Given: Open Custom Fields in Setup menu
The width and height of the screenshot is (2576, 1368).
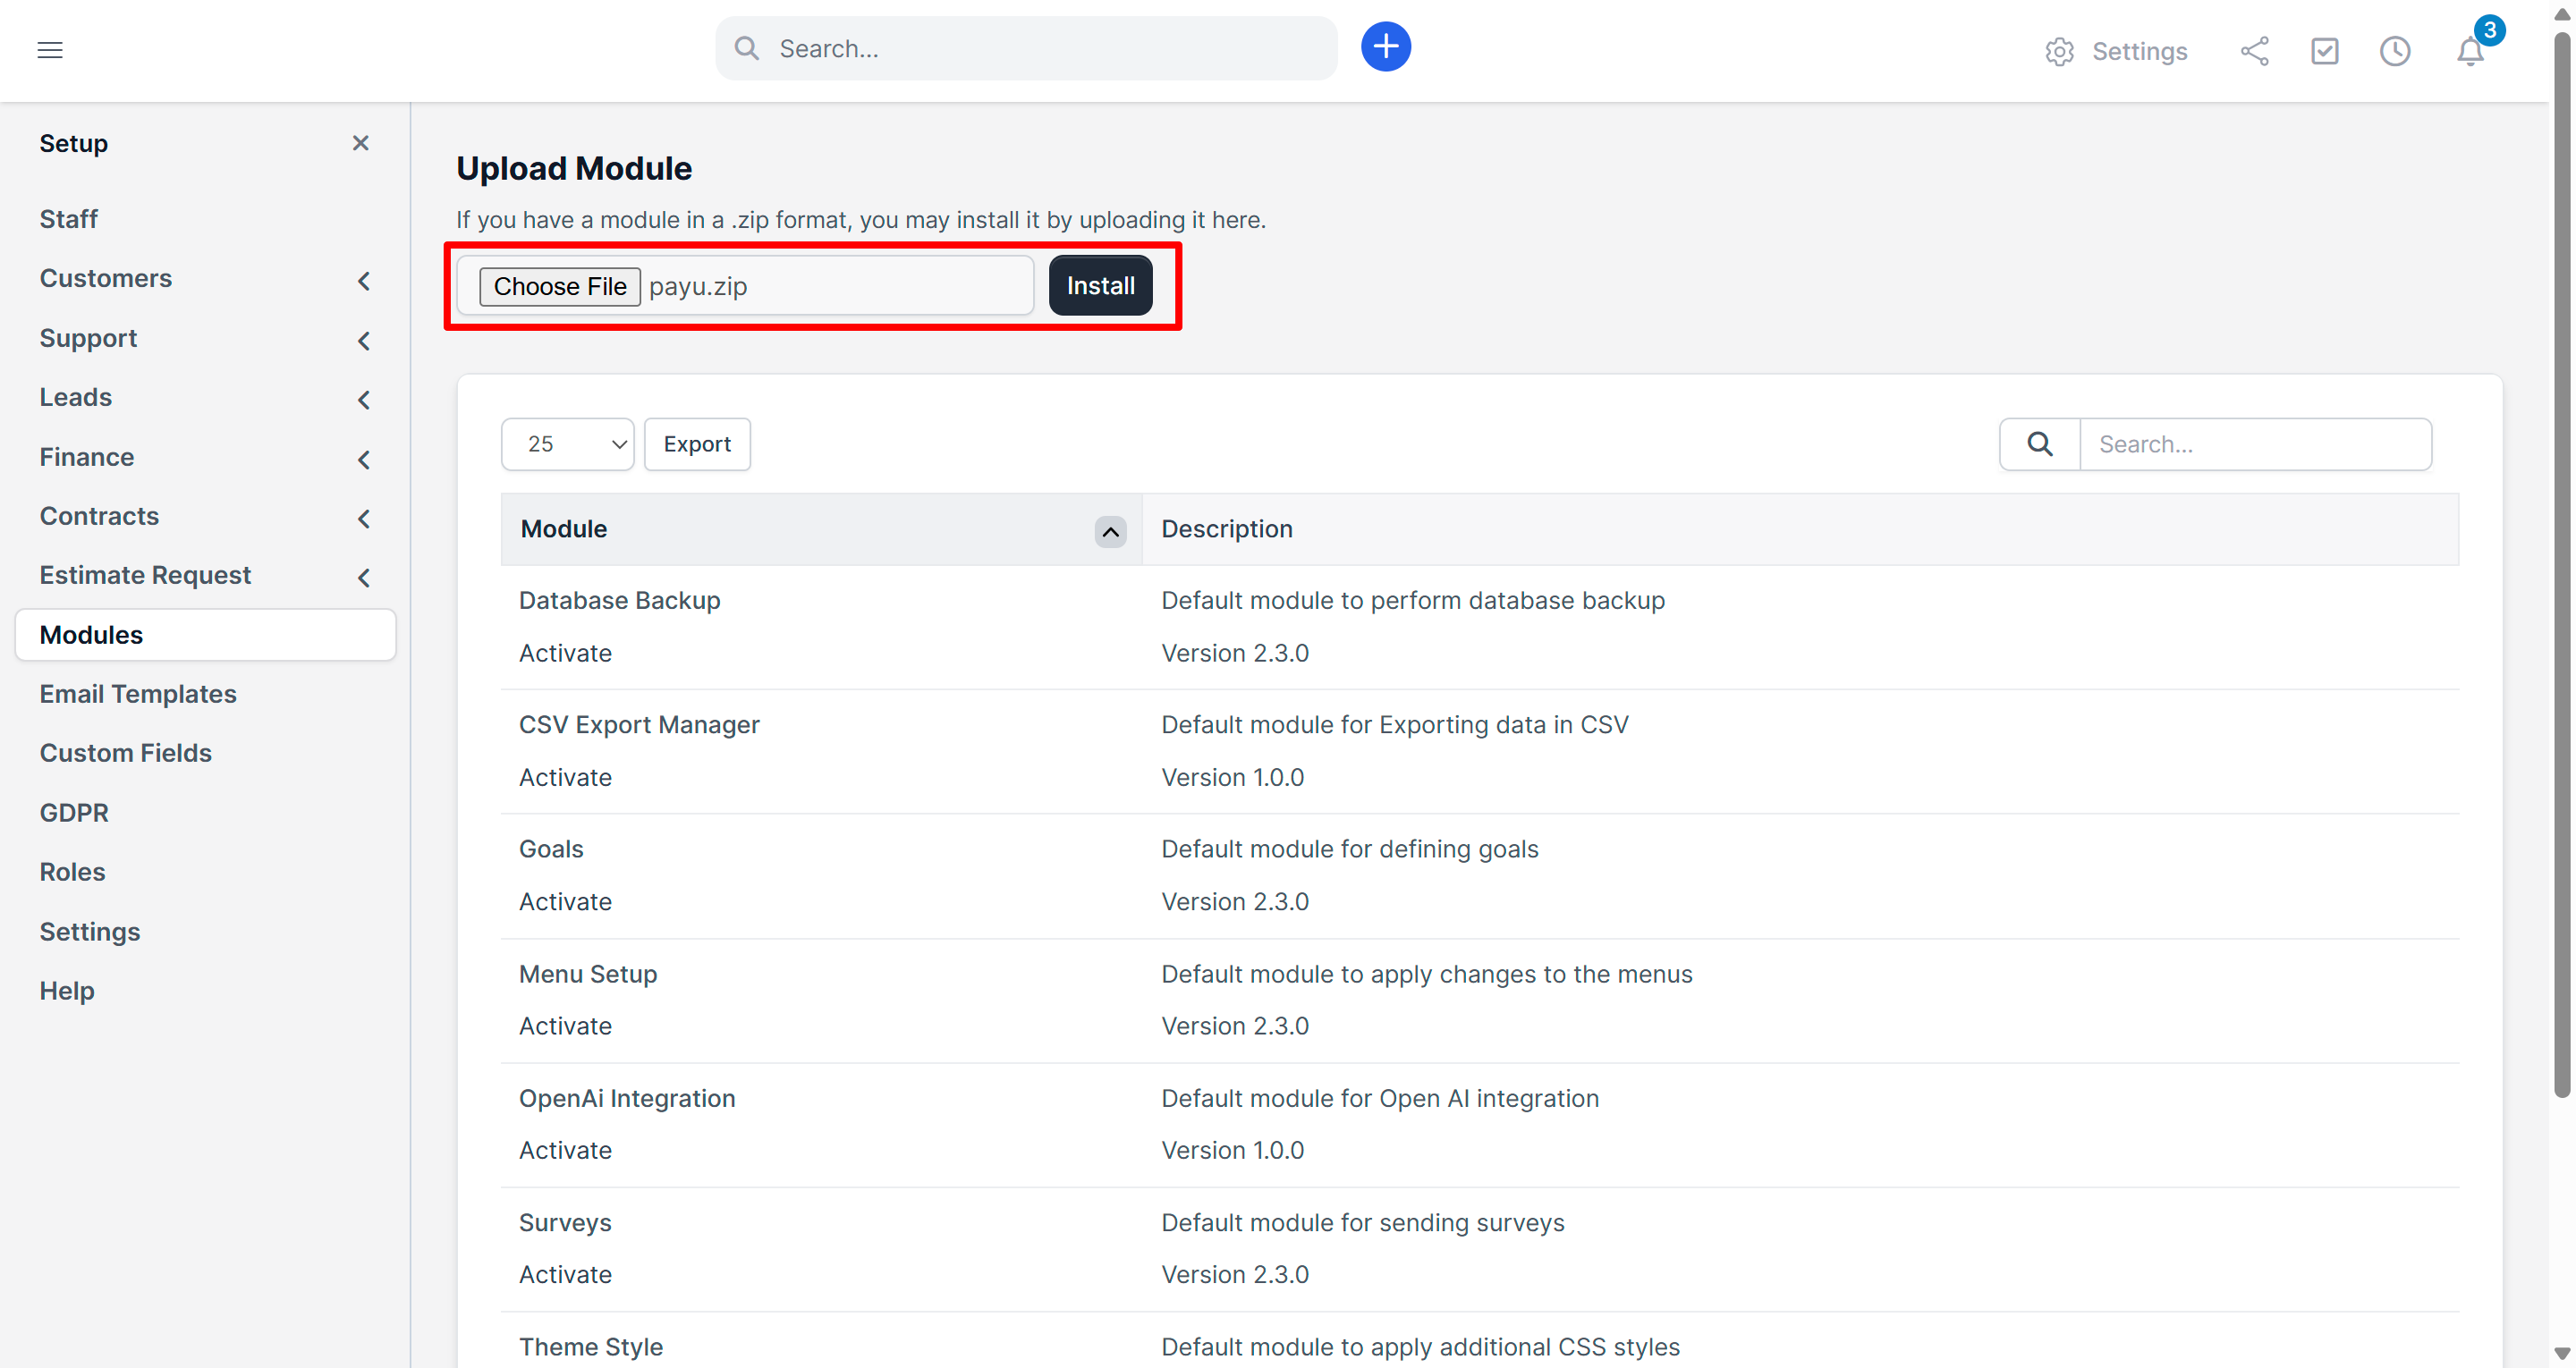Looking at the screenshot, I should [126, 753].
